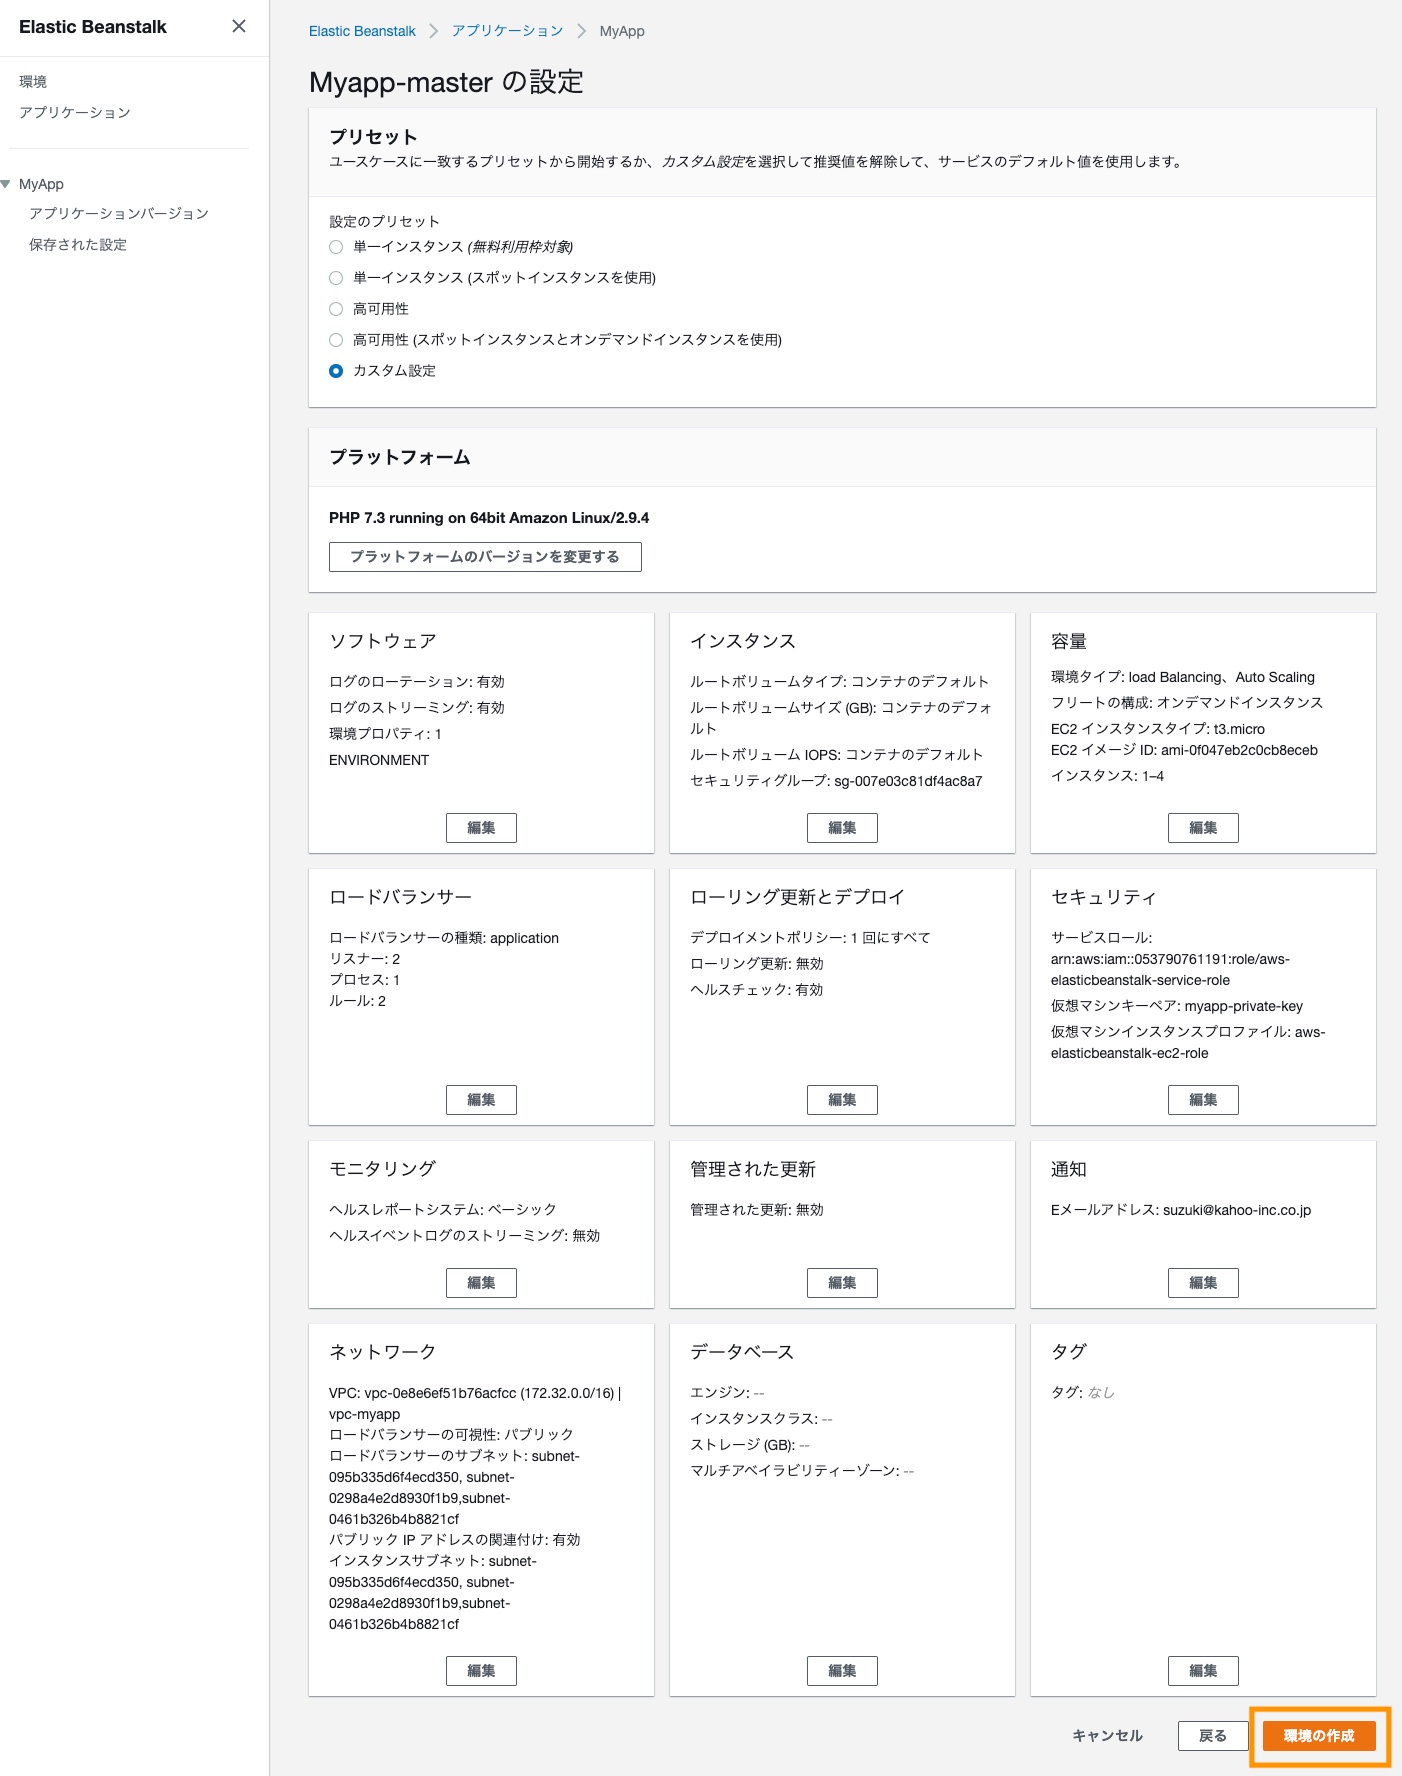
Task: Edit the セキュリティ configuration card
Action: pyautogui.click(x=1203, y=1100)
